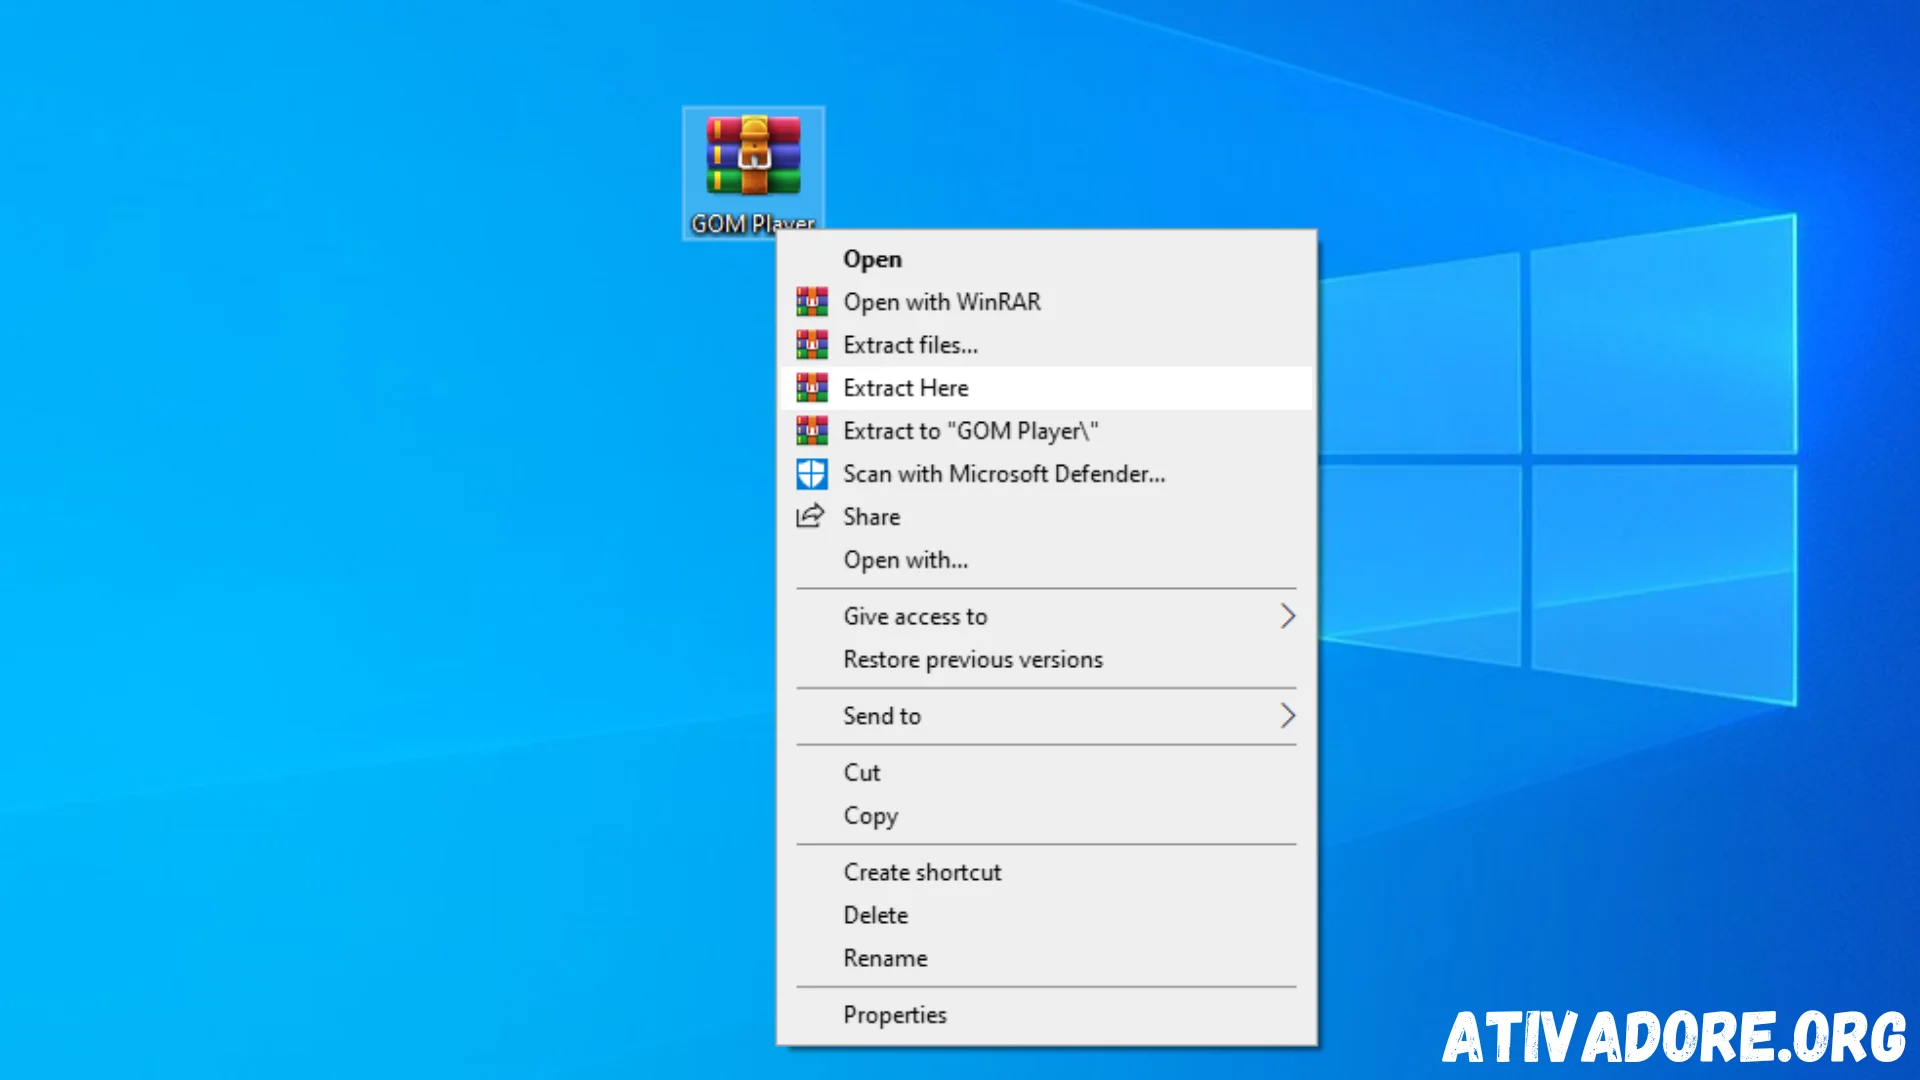Expand the 'Send to' submenu arrow
Screen dimensions: 1920x1080
1288,715
